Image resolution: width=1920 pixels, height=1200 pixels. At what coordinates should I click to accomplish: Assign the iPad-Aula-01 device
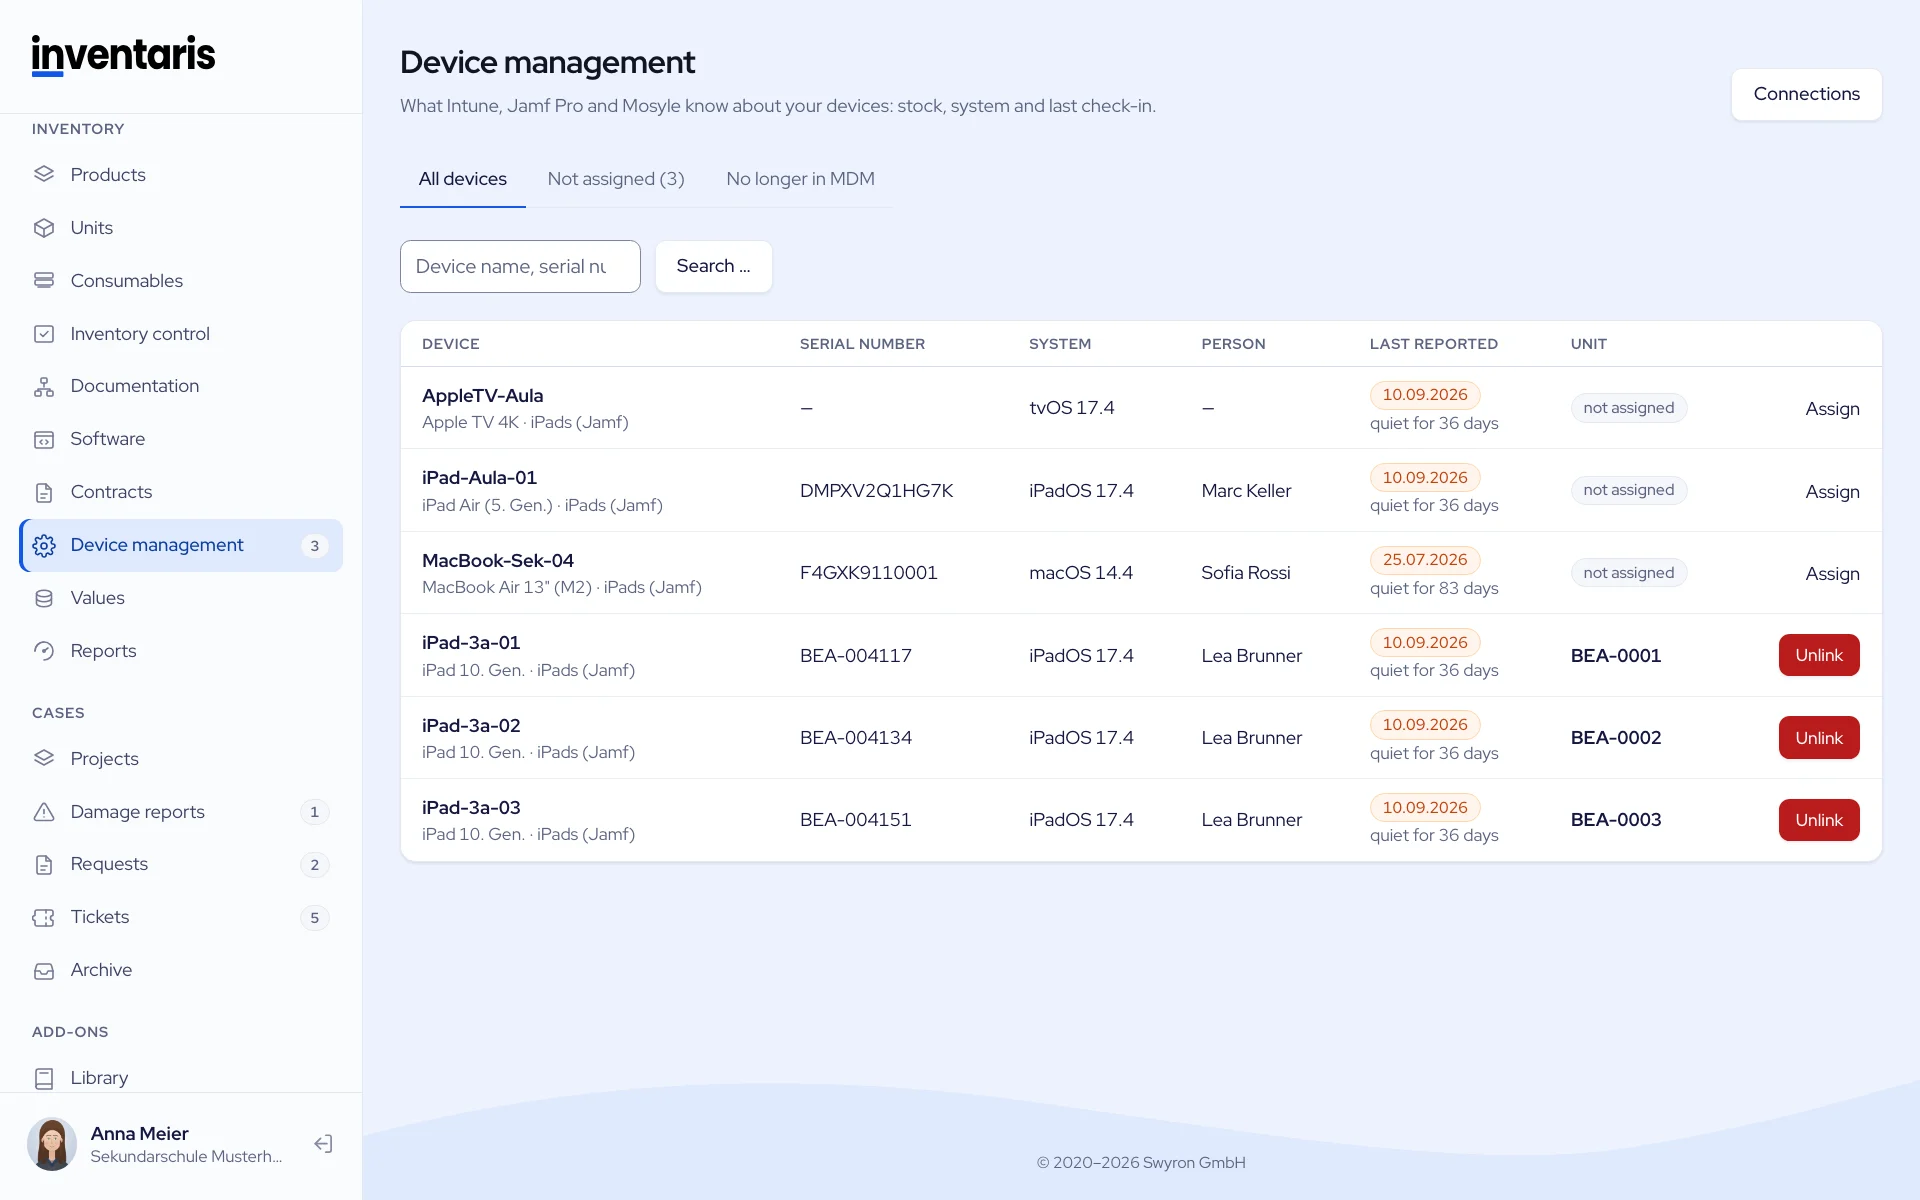click(1832, 491)
